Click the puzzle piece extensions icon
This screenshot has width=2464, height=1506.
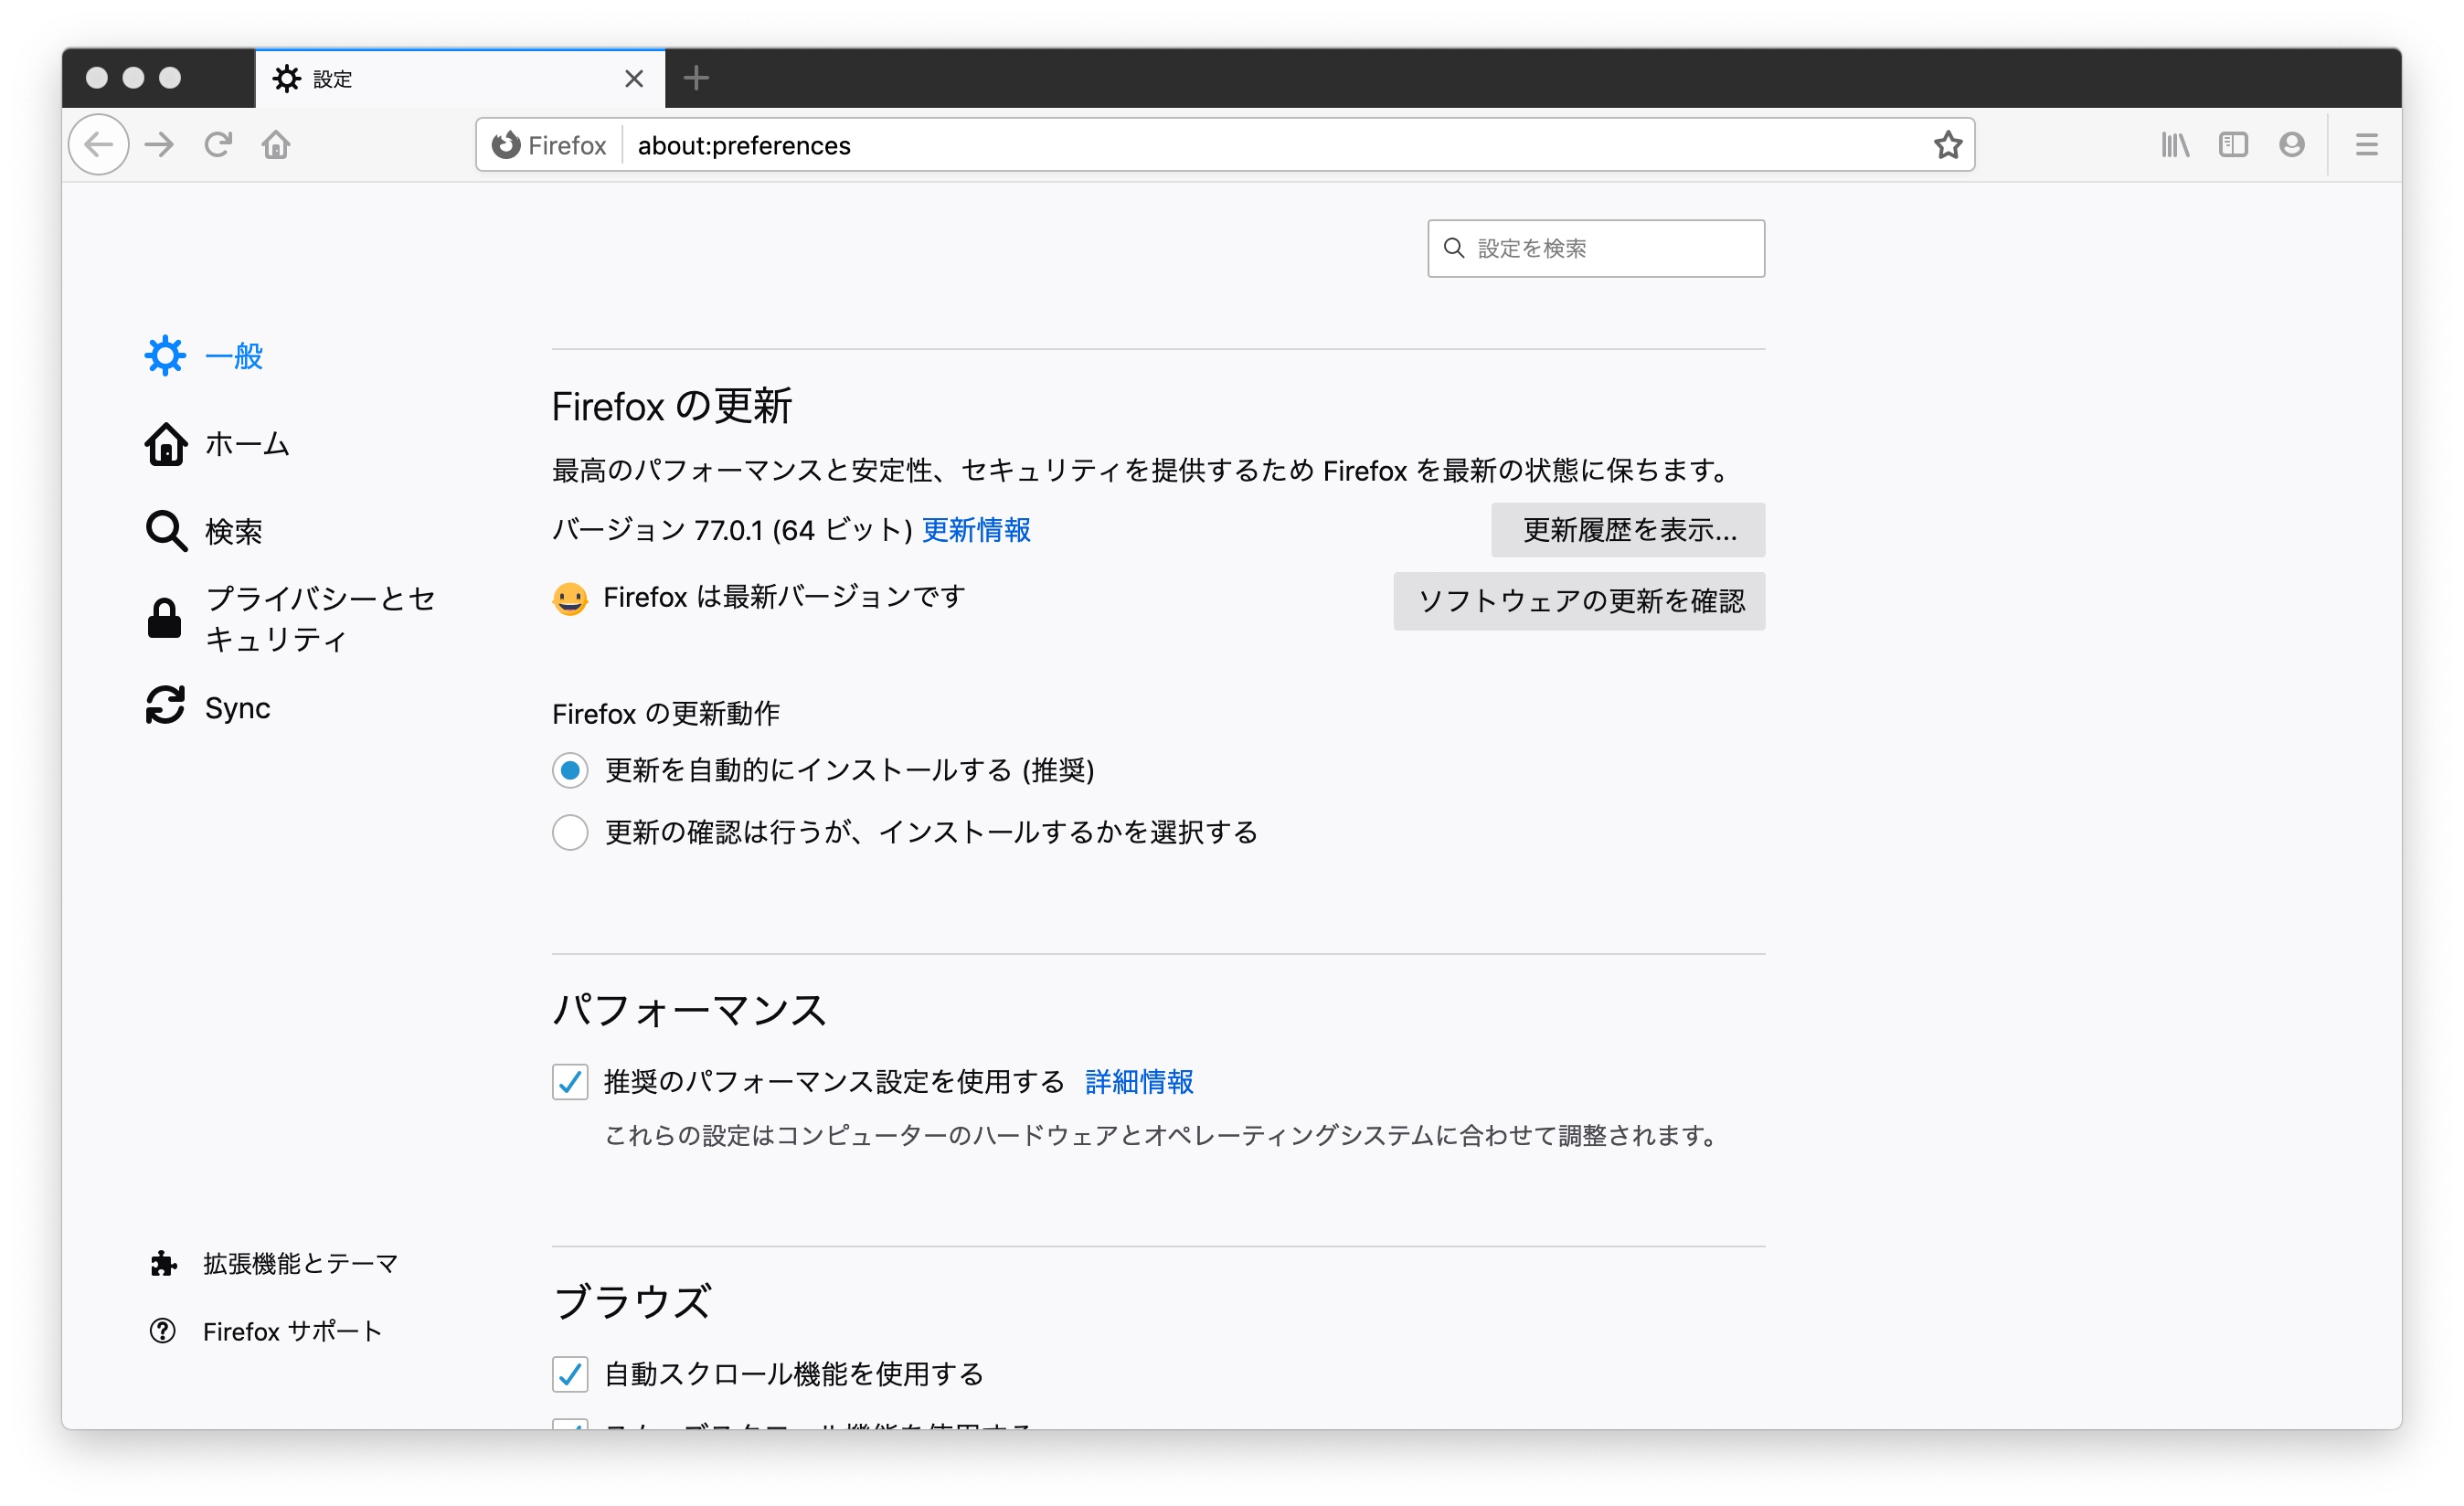click(163, 1264)
